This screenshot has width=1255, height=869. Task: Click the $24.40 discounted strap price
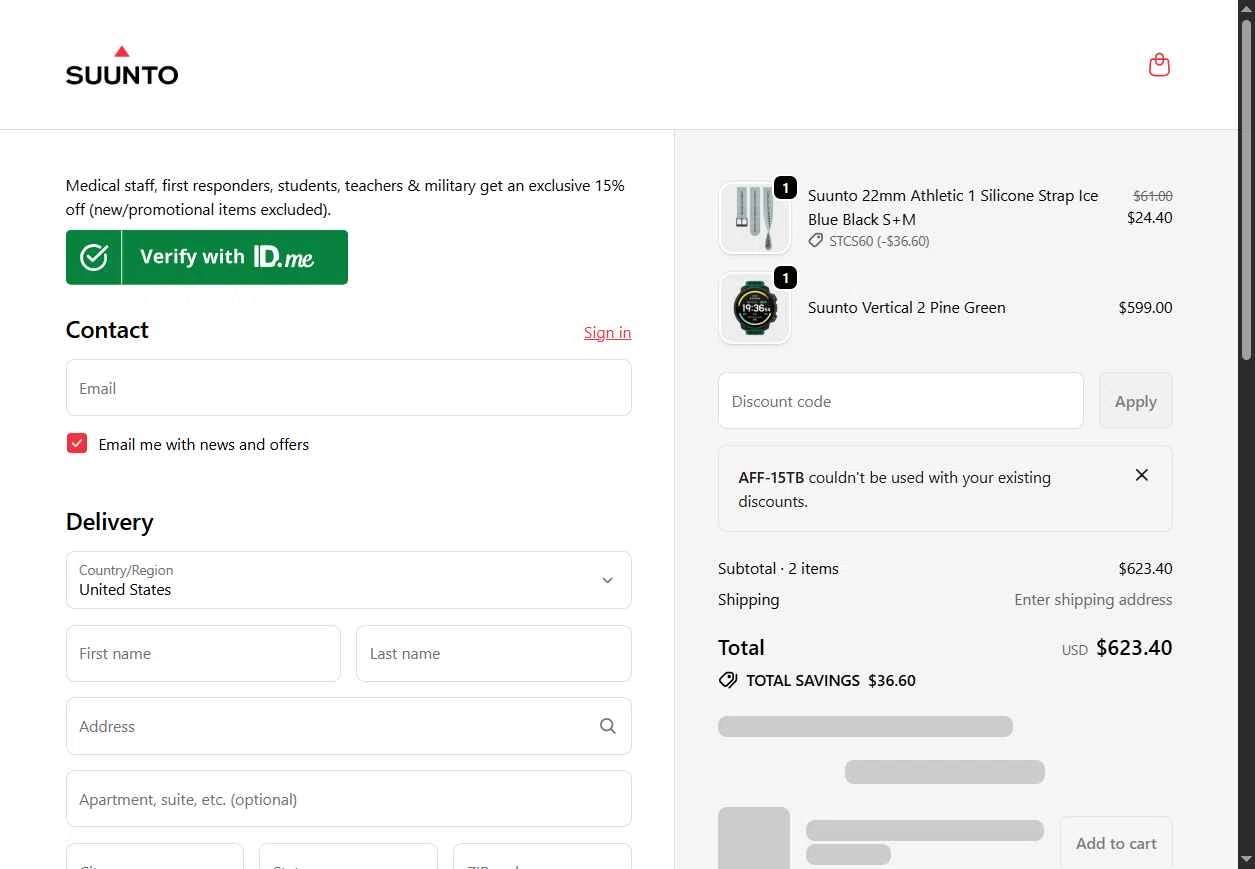[x=1150, y=217]
